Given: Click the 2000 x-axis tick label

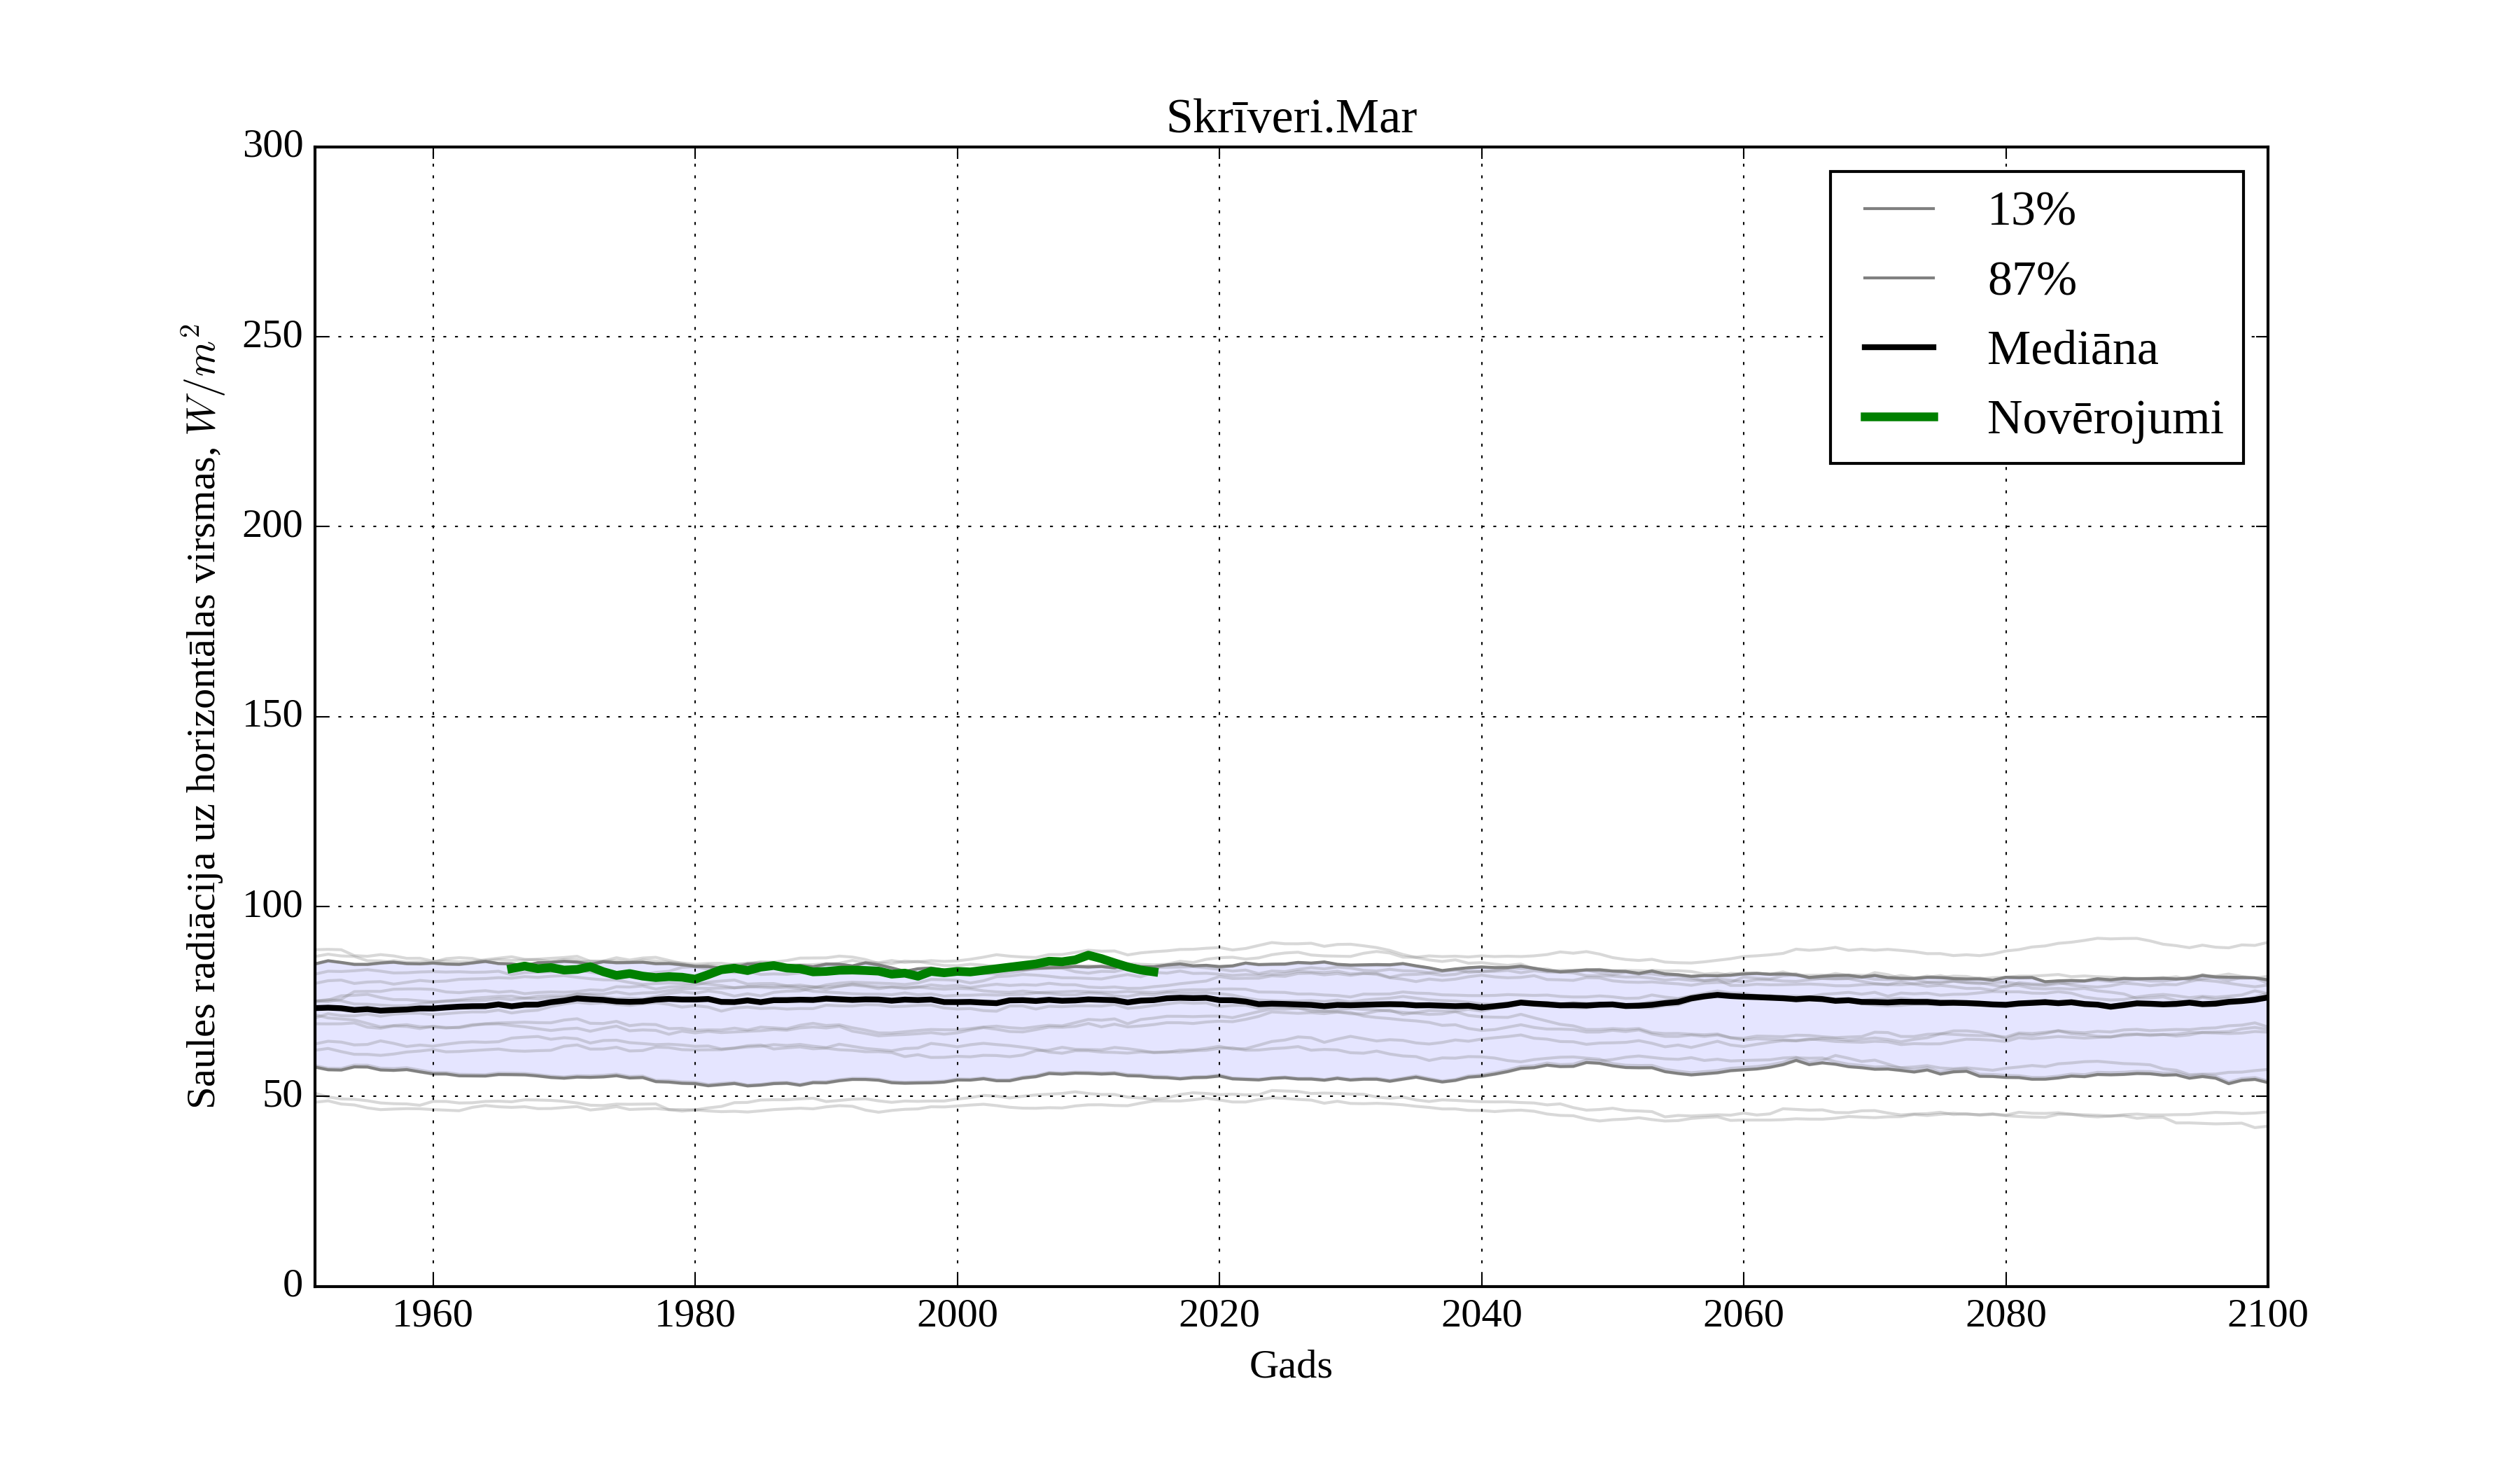Looking at the screenshot, I should (957, 1314).
